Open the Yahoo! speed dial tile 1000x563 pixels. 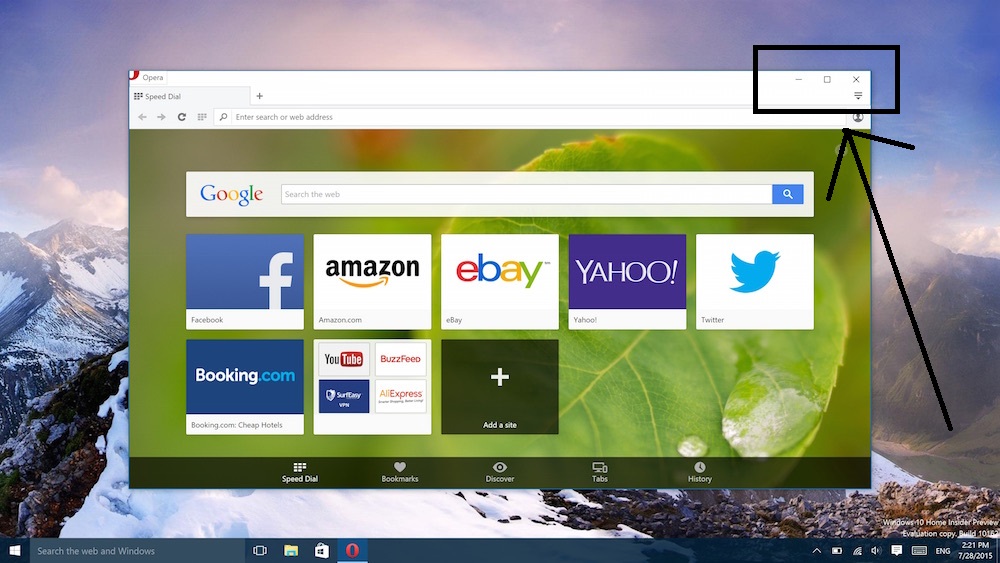click(x=628, y=282)
